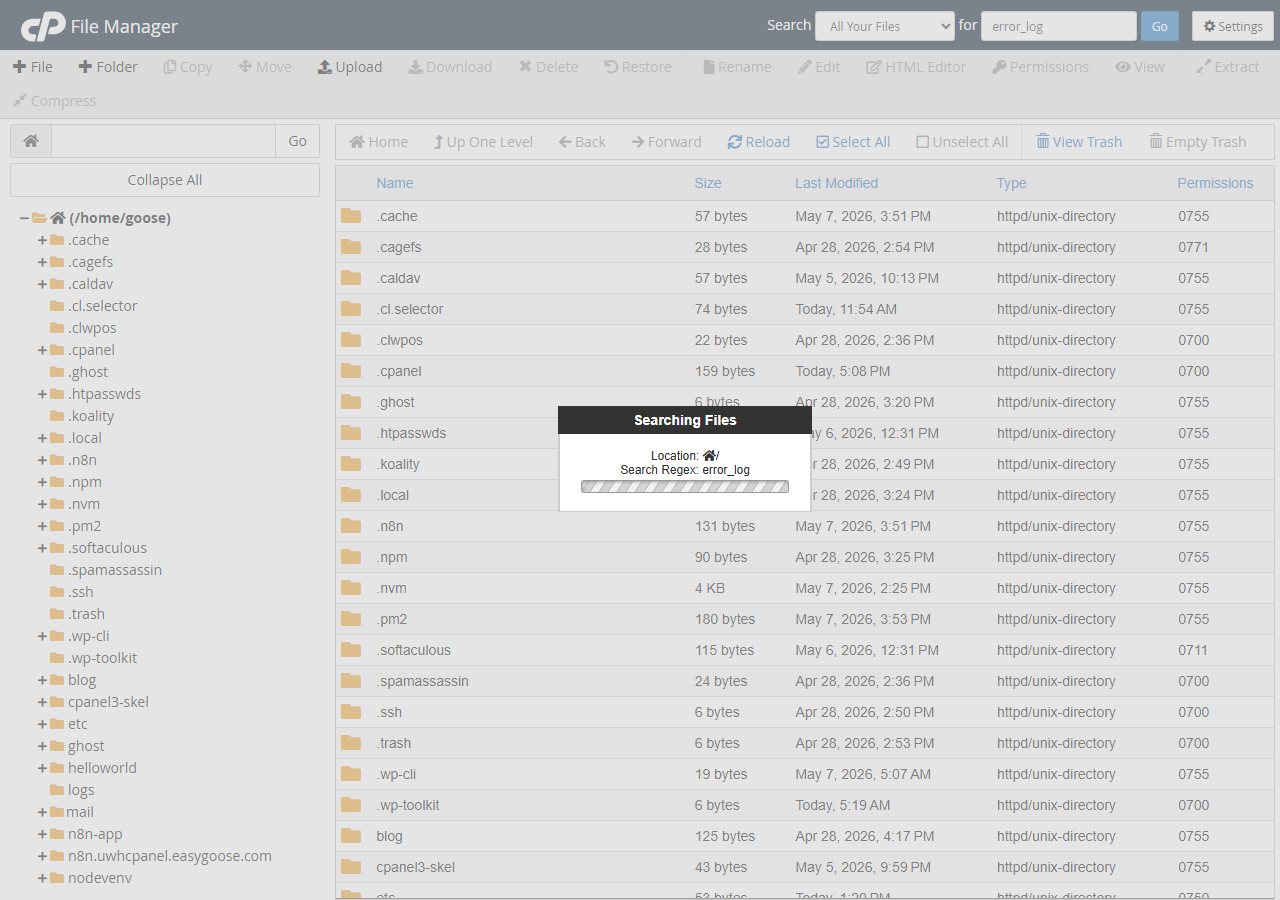This screenshot has width=1280, height=900.
Task: Click Up One Level
Action: (483, 142)
